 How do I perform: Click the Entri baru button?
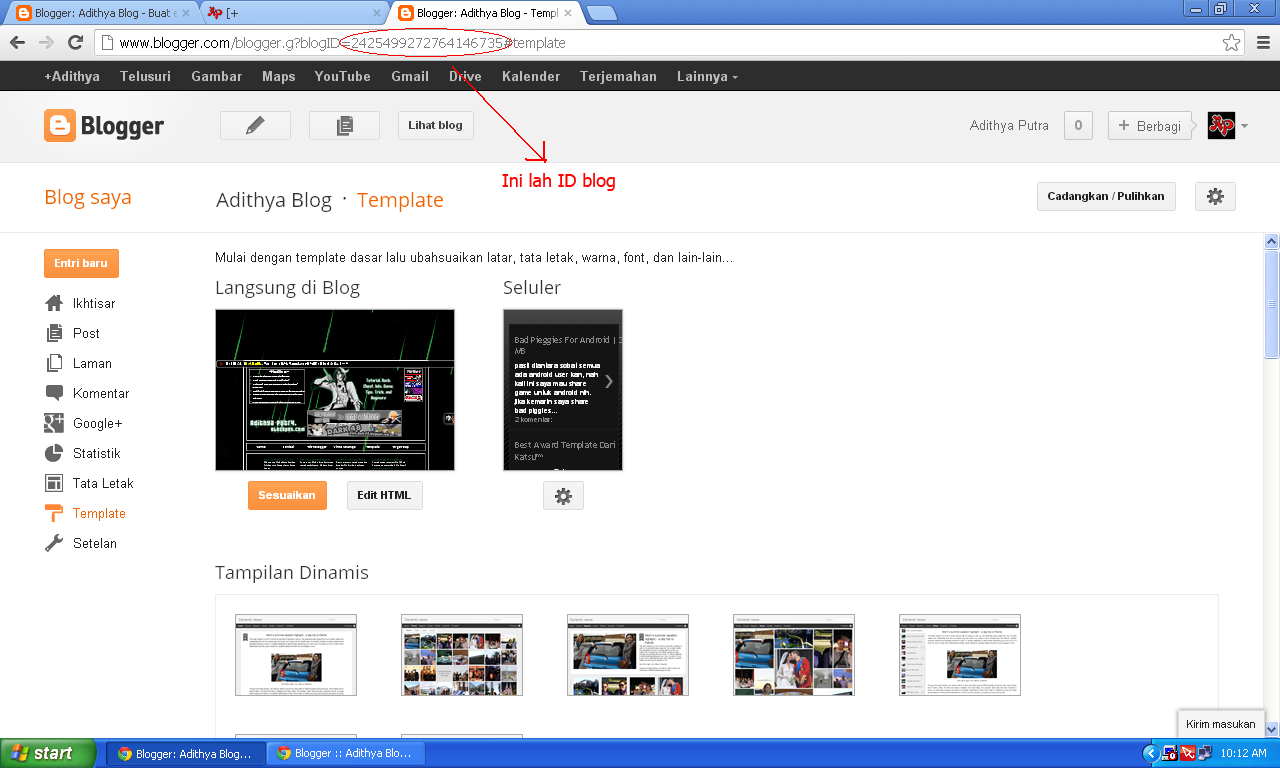pos(81,263)
